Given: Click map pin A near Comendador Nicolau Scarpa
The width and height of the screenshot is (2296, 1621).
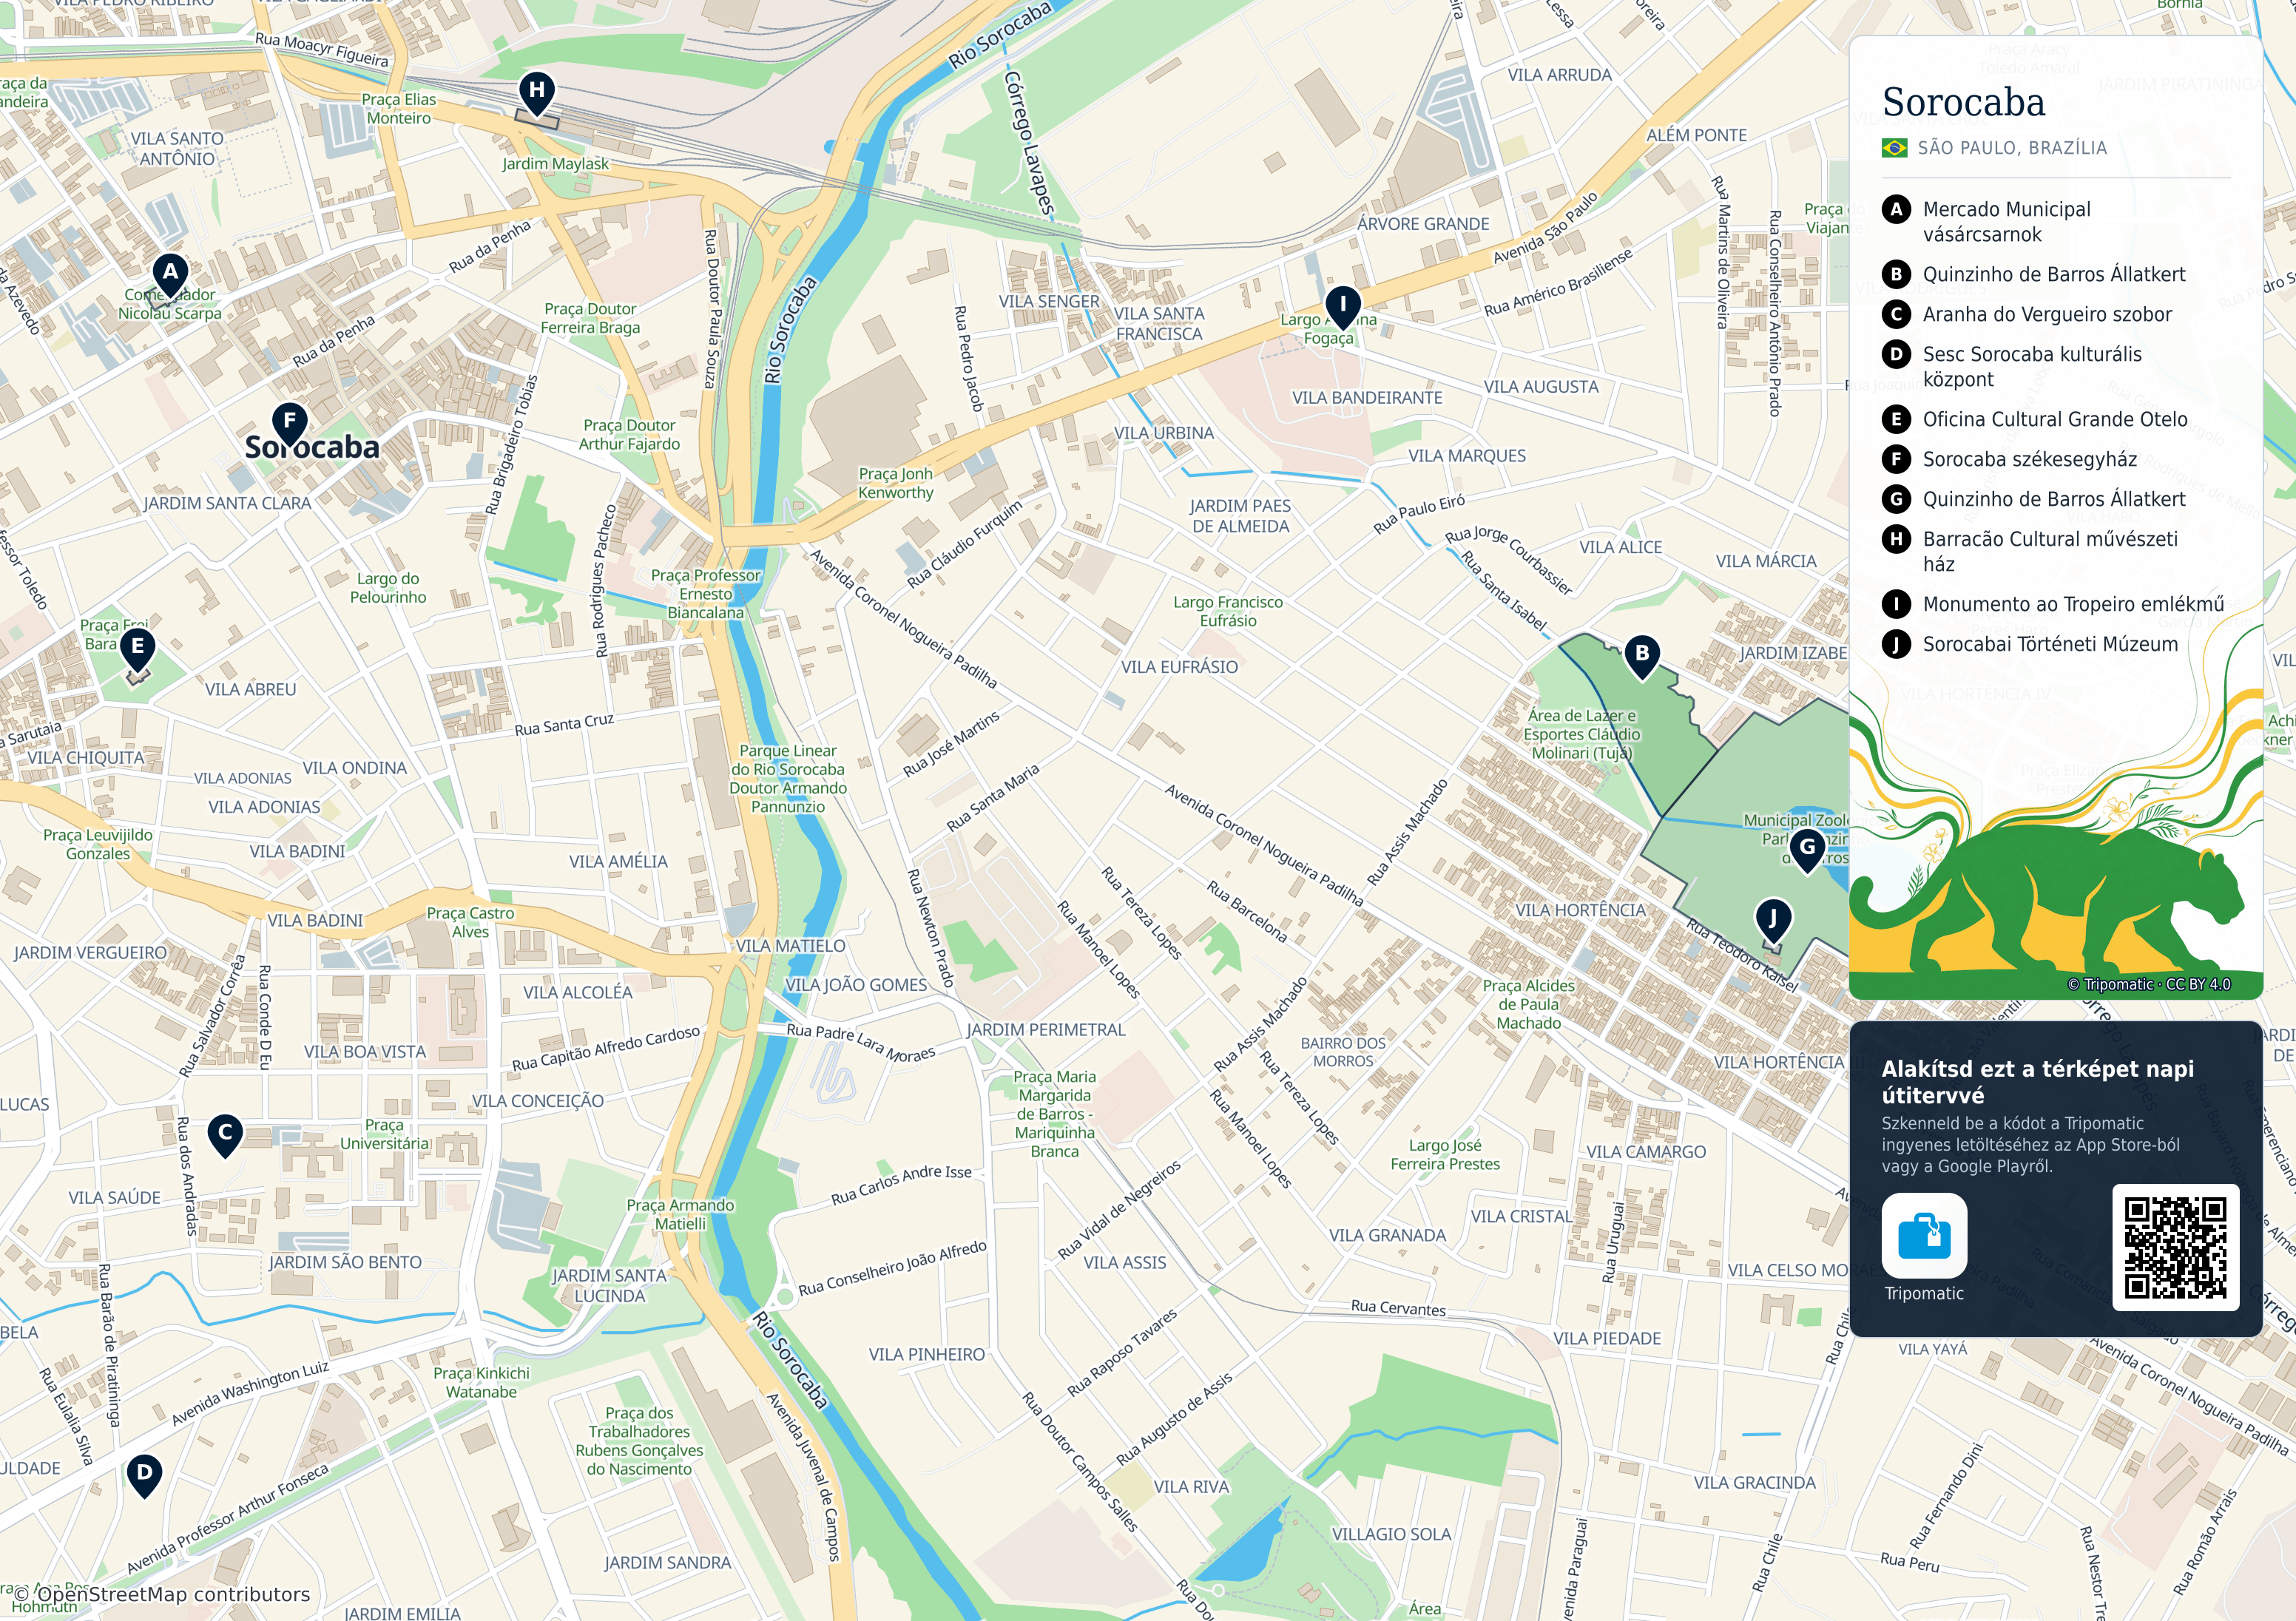Looking at the screenshot, I should 170,275.
